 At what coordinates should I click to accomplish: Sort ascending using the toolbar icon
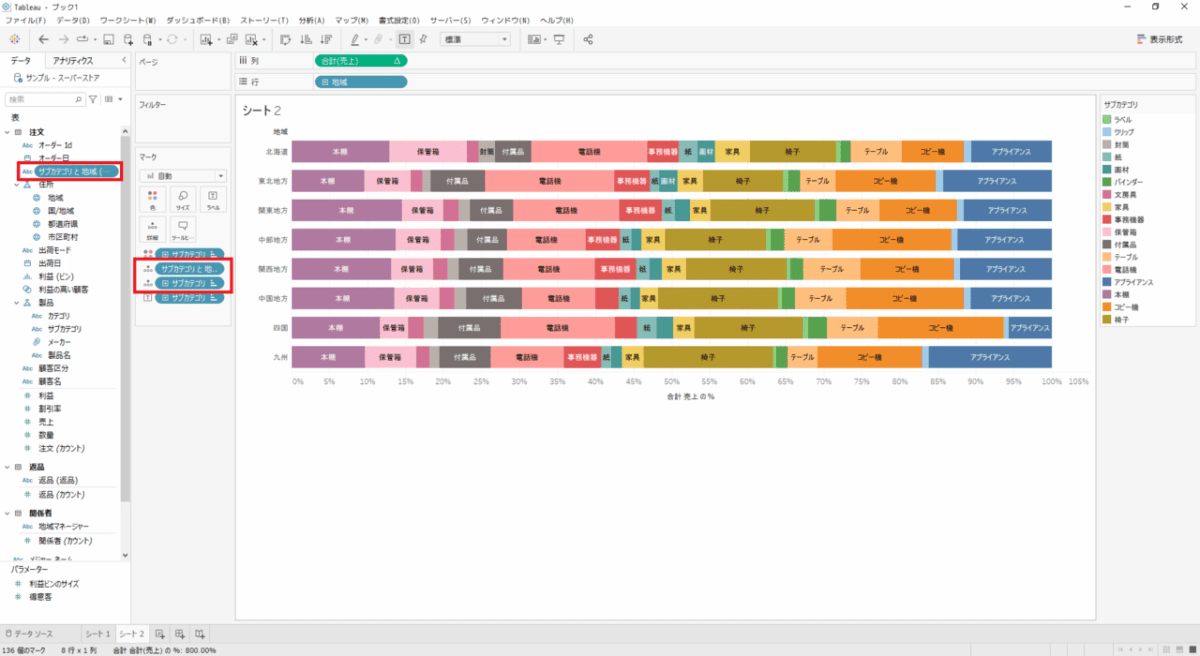click(x=306, y=39)
